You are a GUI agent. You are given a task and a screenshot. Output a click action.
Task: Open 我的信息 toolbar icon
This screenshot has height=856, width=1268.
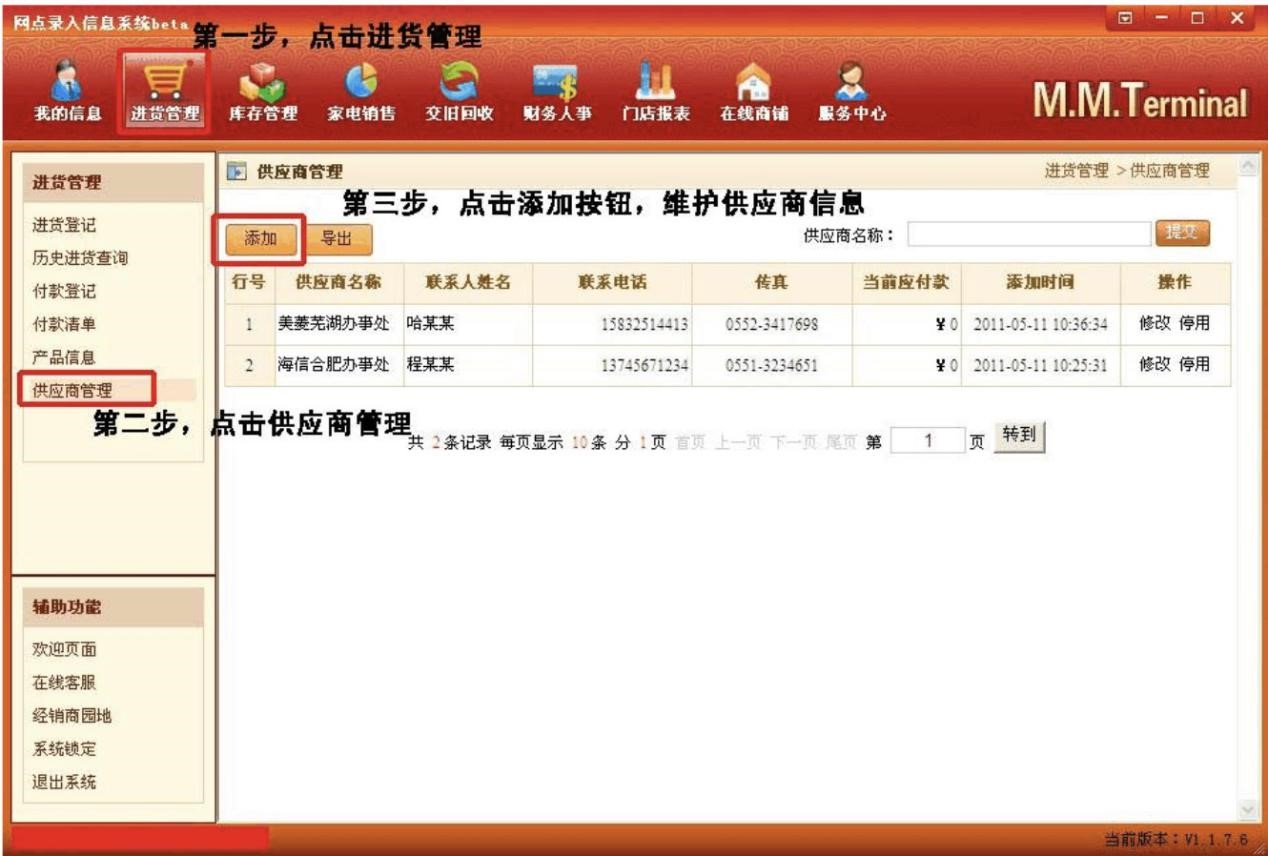click(68, 81)
